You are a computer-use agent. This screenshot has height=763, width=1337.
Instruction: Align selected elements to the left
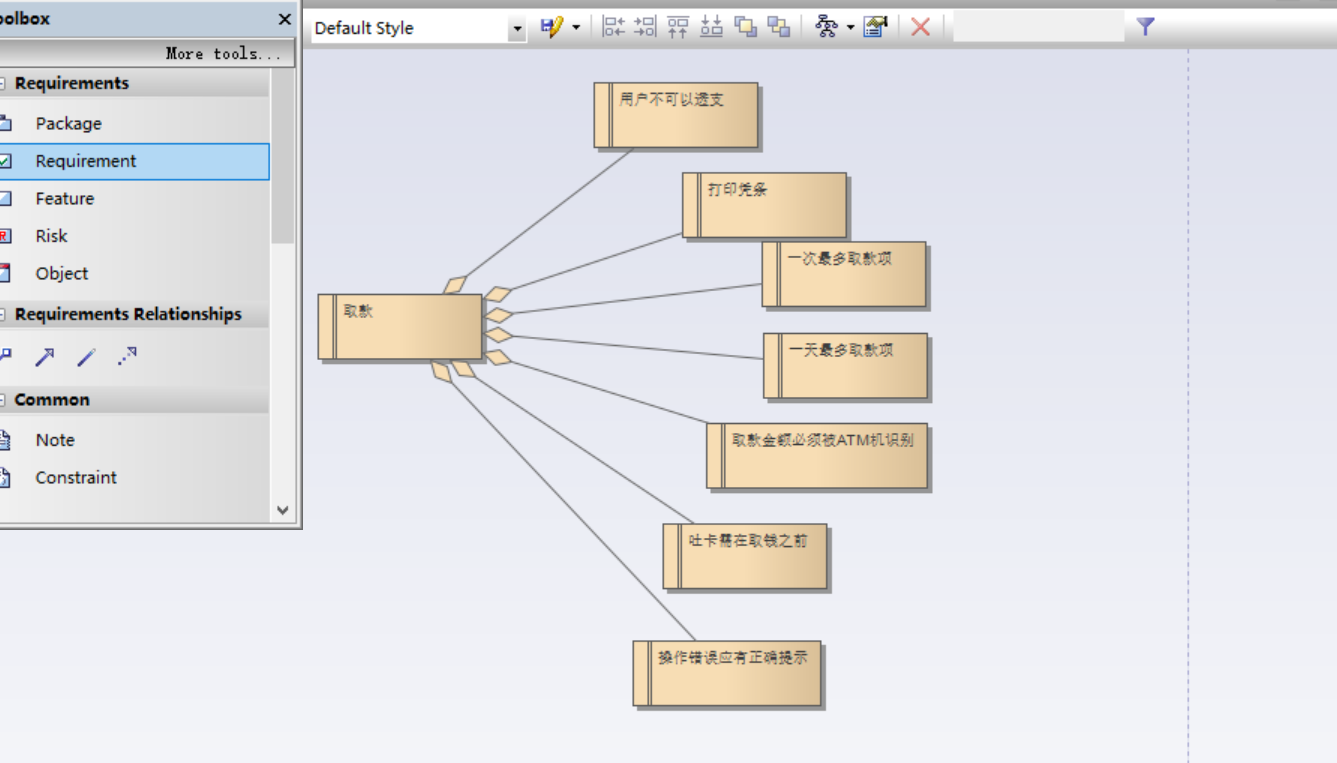tap(614, 27)
